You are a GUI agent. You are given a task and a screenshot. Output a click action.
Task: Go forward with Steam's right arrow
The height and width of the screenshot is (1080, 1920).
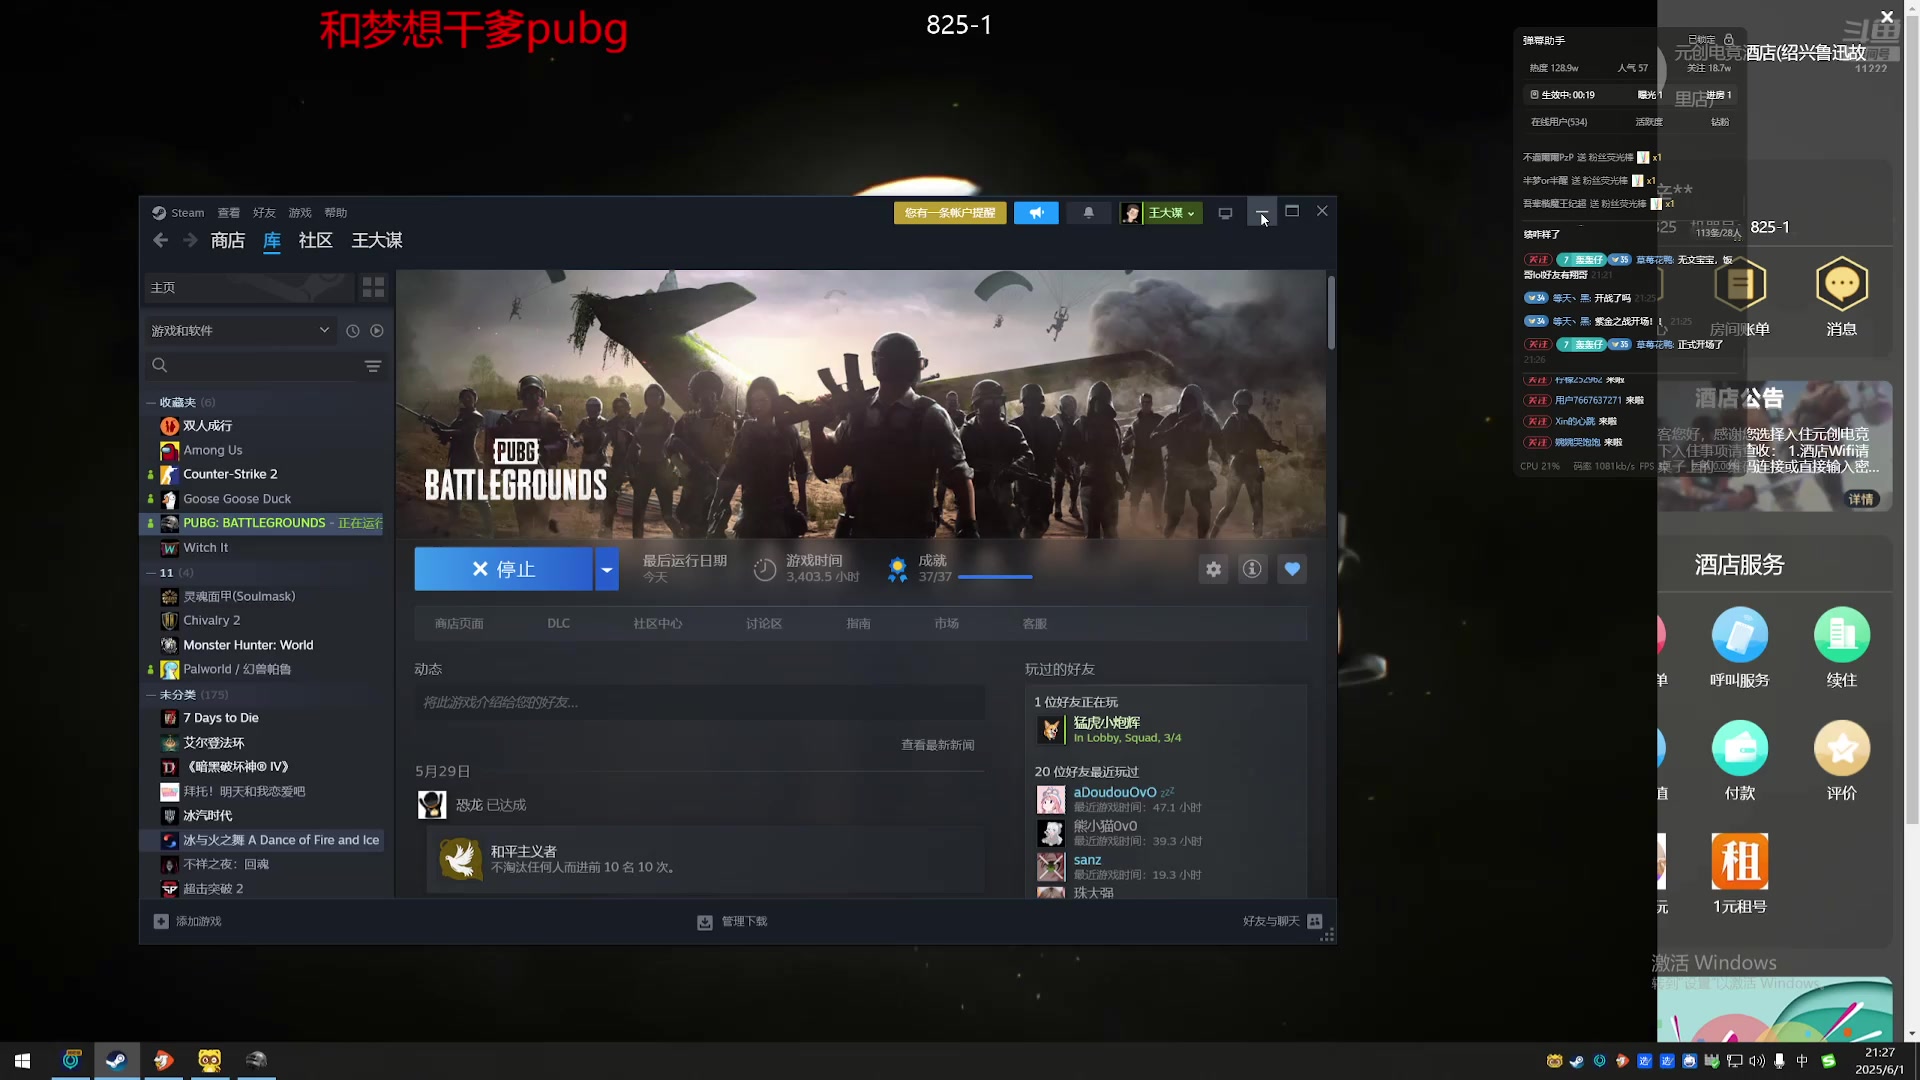point(190,240)
